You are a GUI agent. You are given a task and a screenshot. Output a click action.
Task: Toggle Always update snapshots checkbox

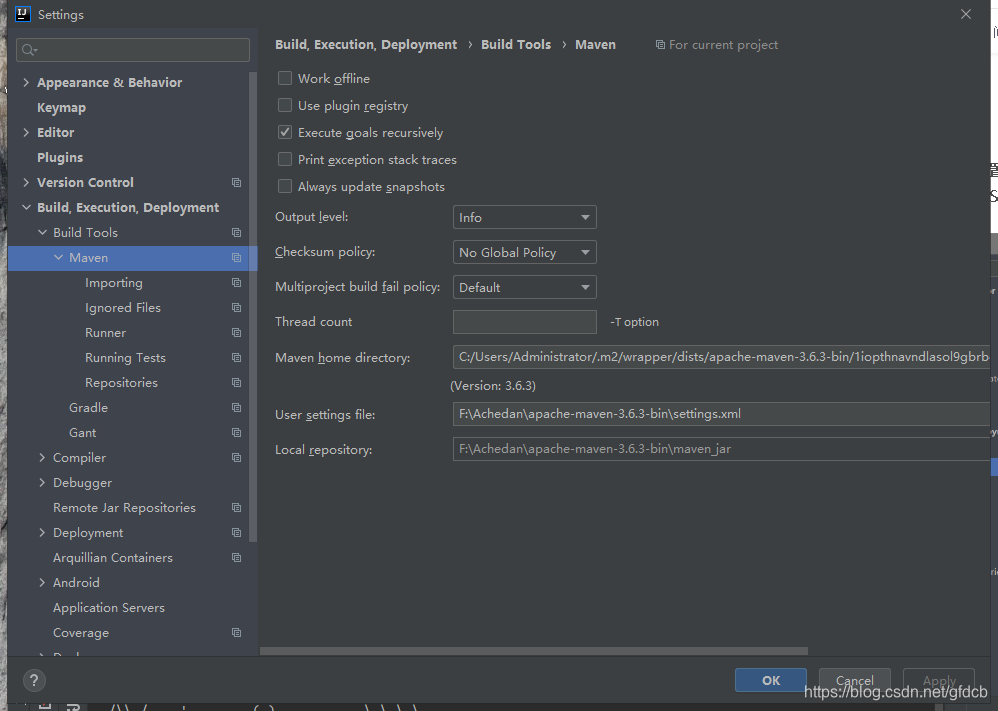pyautogui.click(x=285, y=187)
